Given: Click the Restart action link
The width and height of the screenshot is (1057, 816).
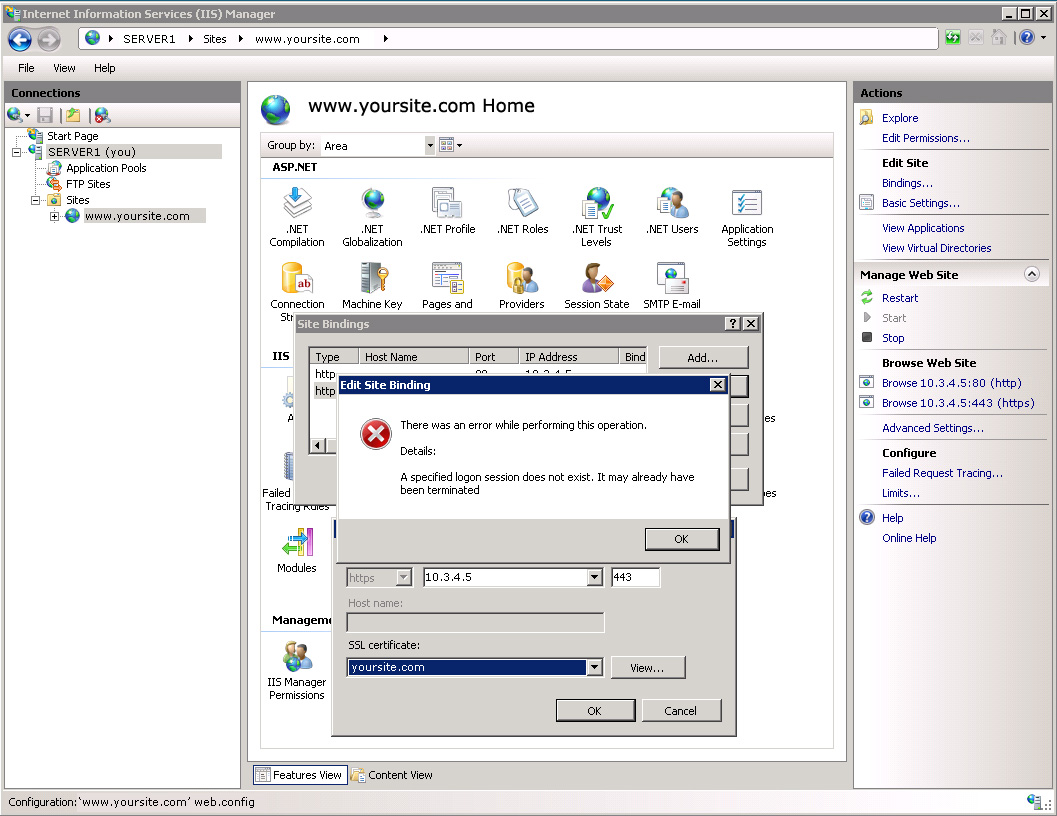Looking at the screenshot, I should [x=900, y=298].
